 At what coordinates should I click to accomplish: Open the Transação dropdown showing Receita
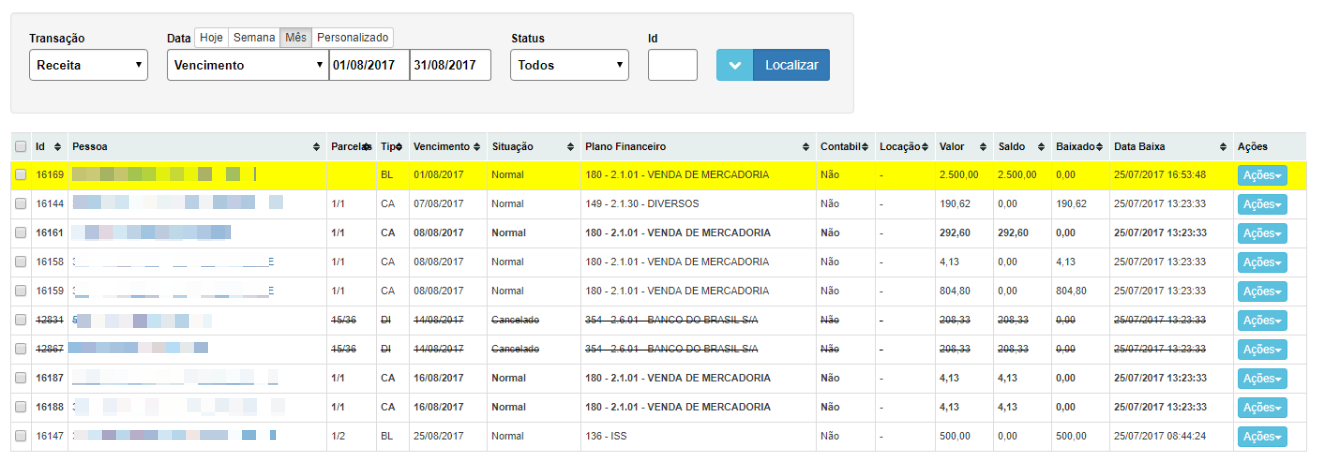tap(89, 65)
